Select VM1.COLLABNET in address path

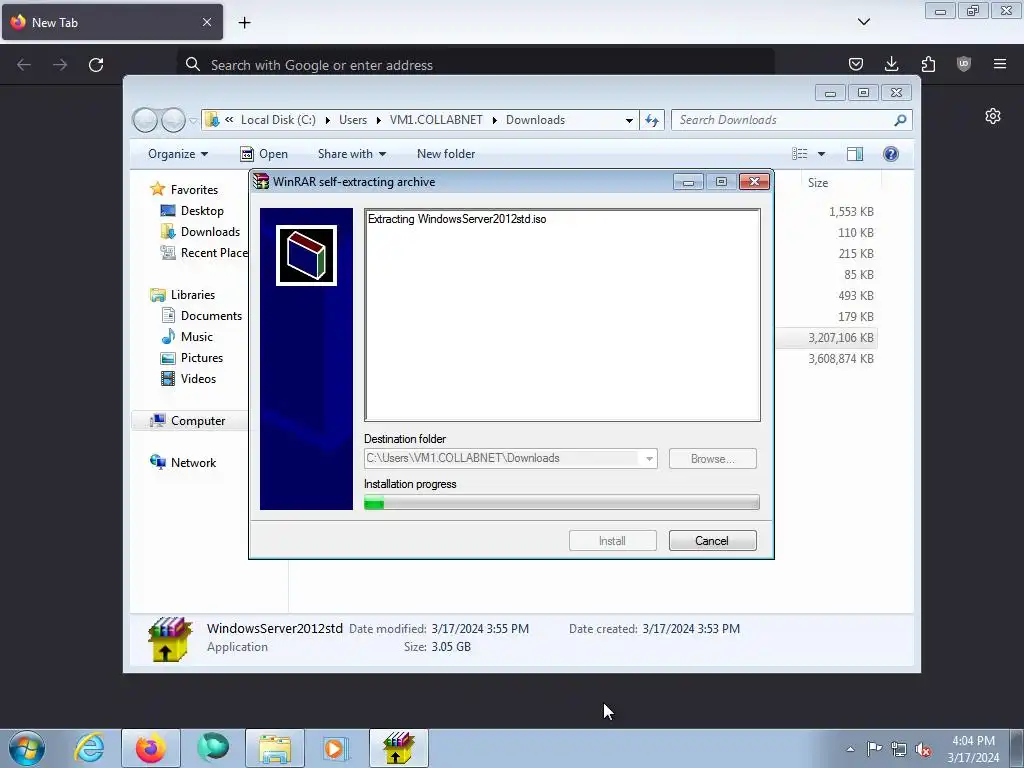click(436, 120)
